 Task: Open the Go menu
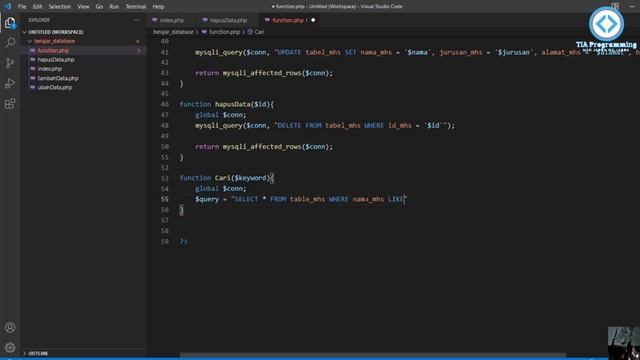[x=99, y=7]
